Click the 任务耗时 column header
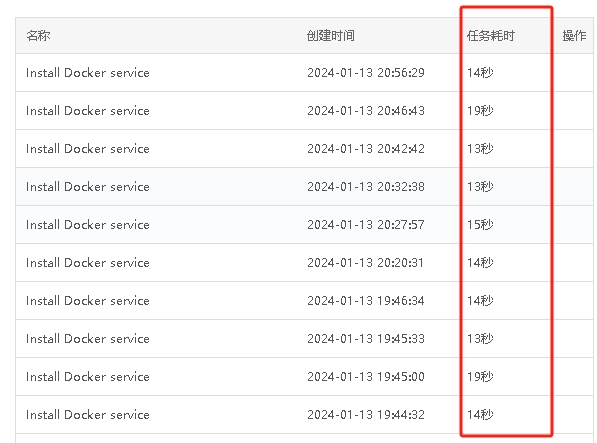 click(490, 36)
